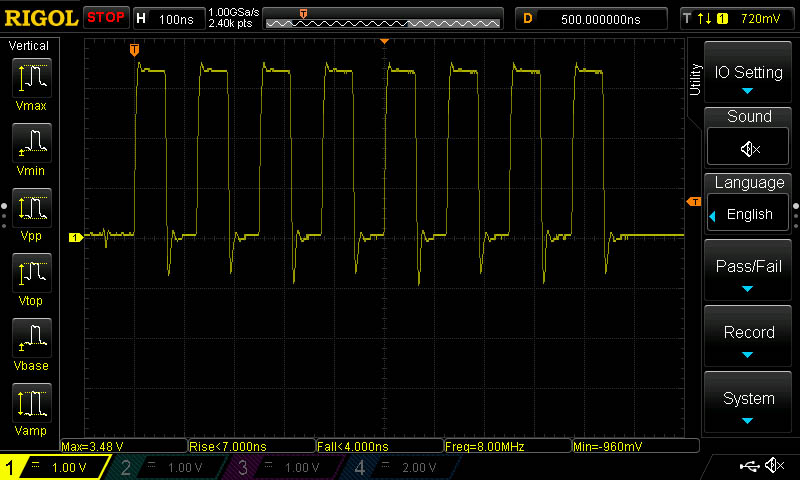
Task: Open the Record submenu
Action: pyautogui.click(x=748, y=336)
